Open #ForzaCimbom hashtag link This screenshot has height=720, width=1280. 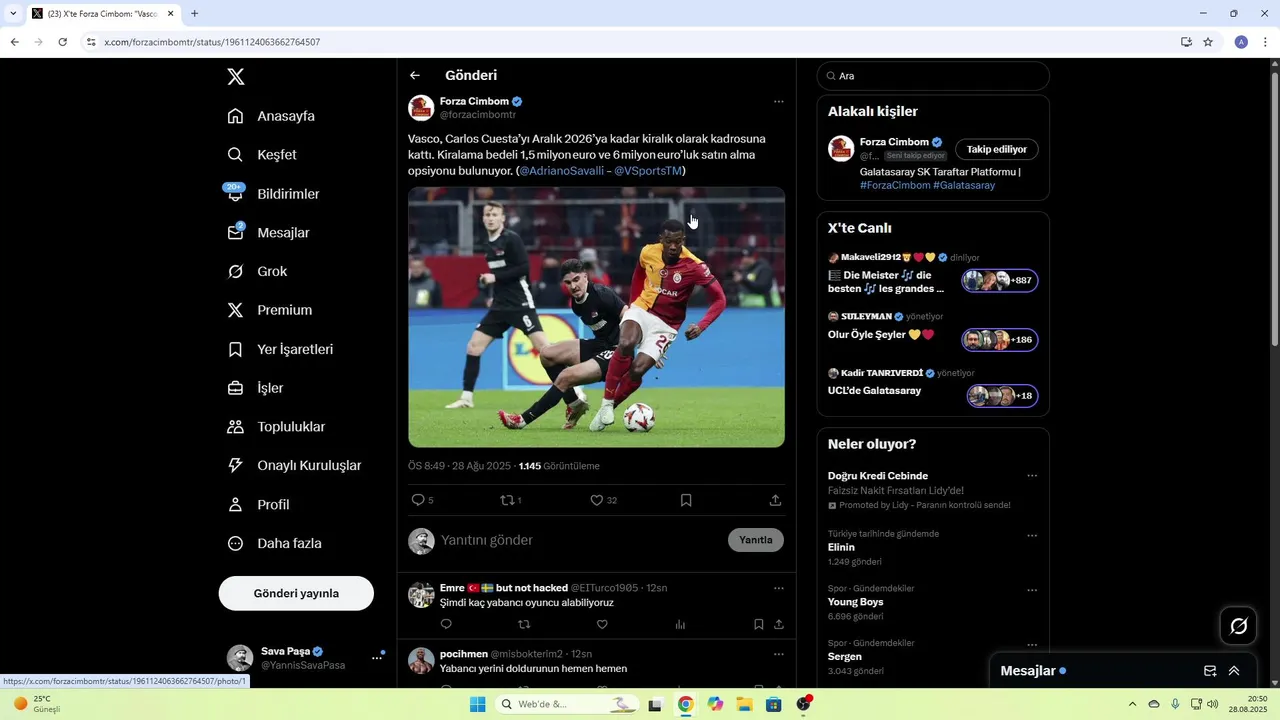[x=895, y=186]
